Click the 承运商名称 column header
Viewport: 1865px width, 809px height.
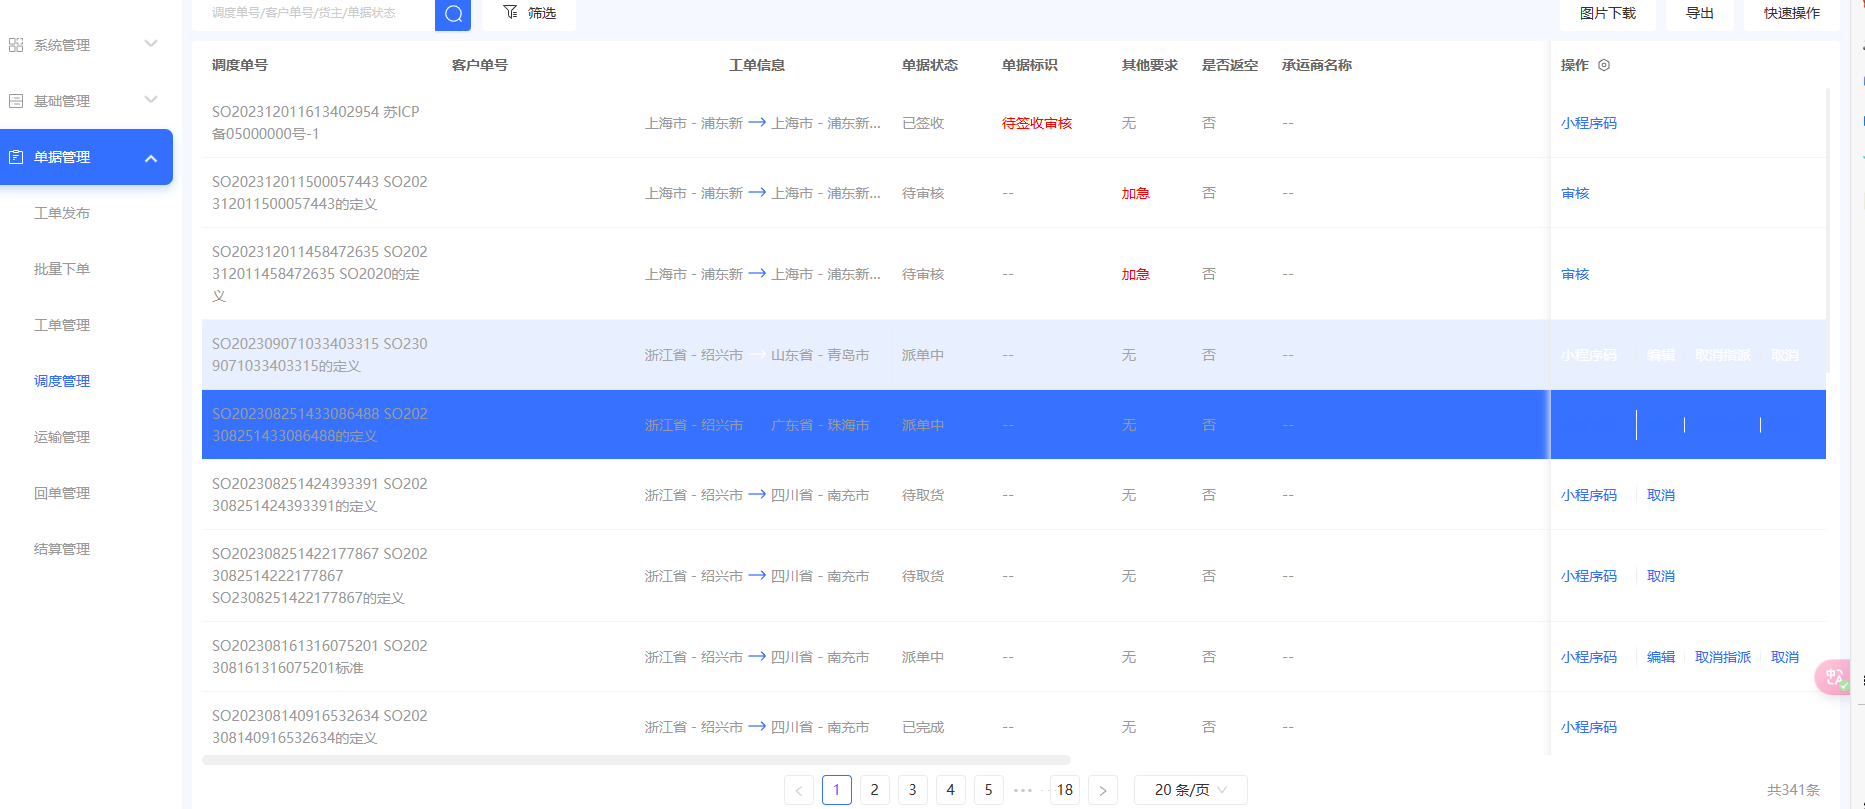pyautogui.click(x=1317, y=65)
